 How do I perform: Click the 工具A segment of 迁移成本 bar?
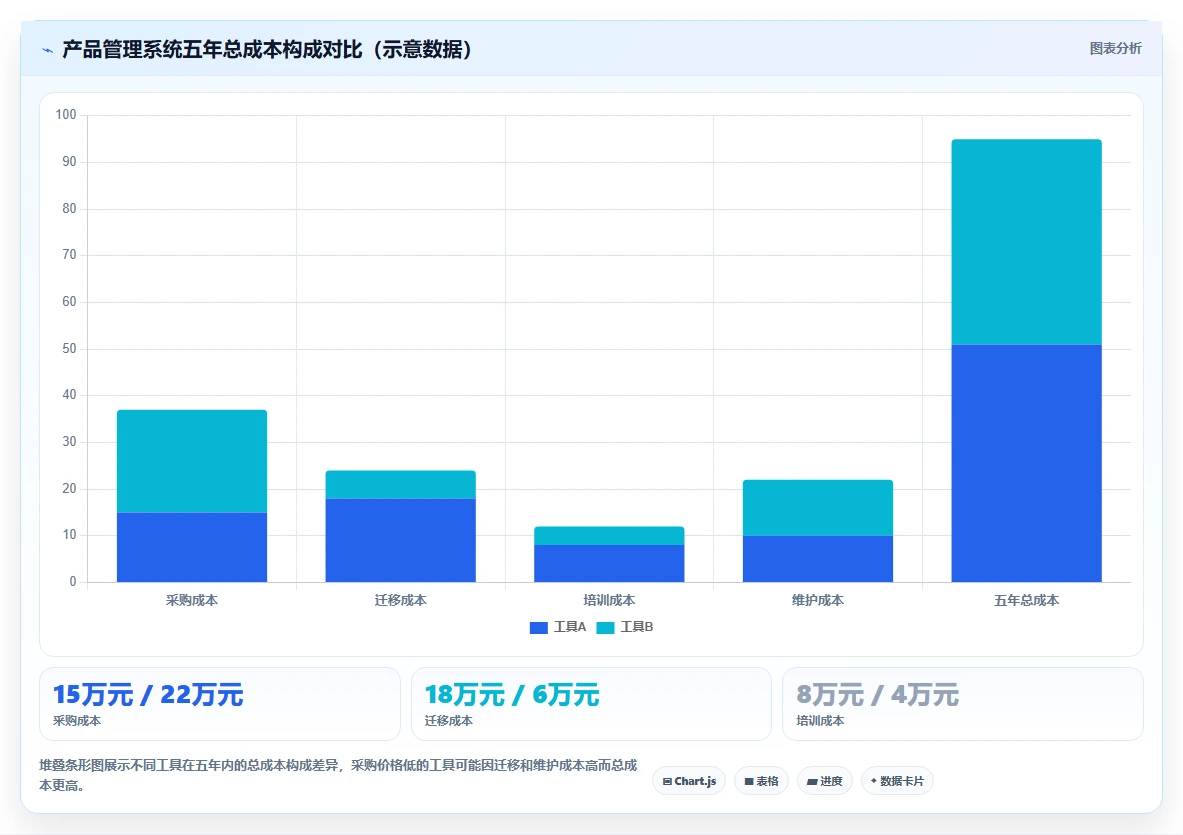pyautogui.click(x=401, y=540)
